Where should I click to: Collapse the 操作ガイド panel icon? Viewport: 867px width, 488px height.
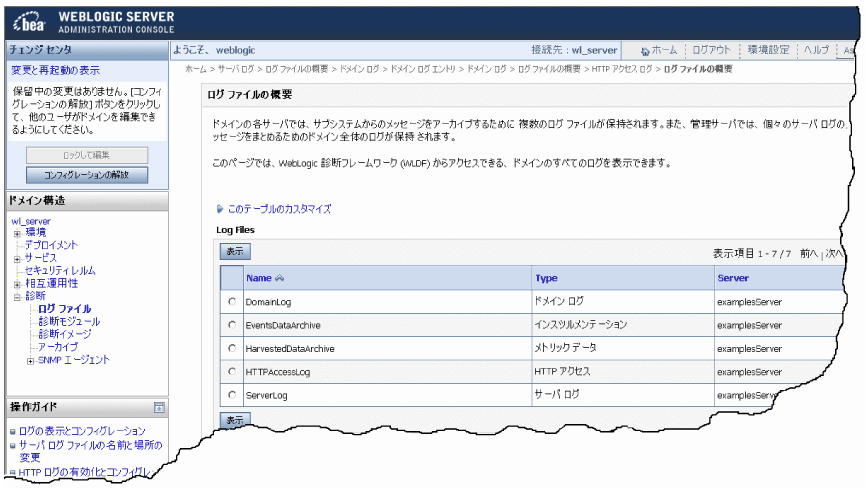coord(159,408)
